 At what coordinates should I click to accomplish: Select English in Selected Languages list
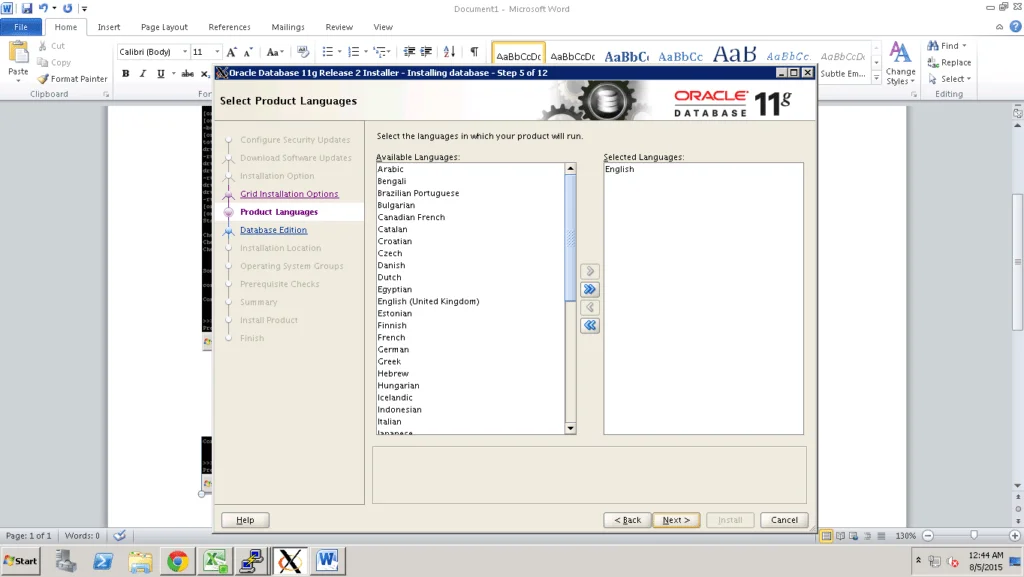[x=619, y=169]
